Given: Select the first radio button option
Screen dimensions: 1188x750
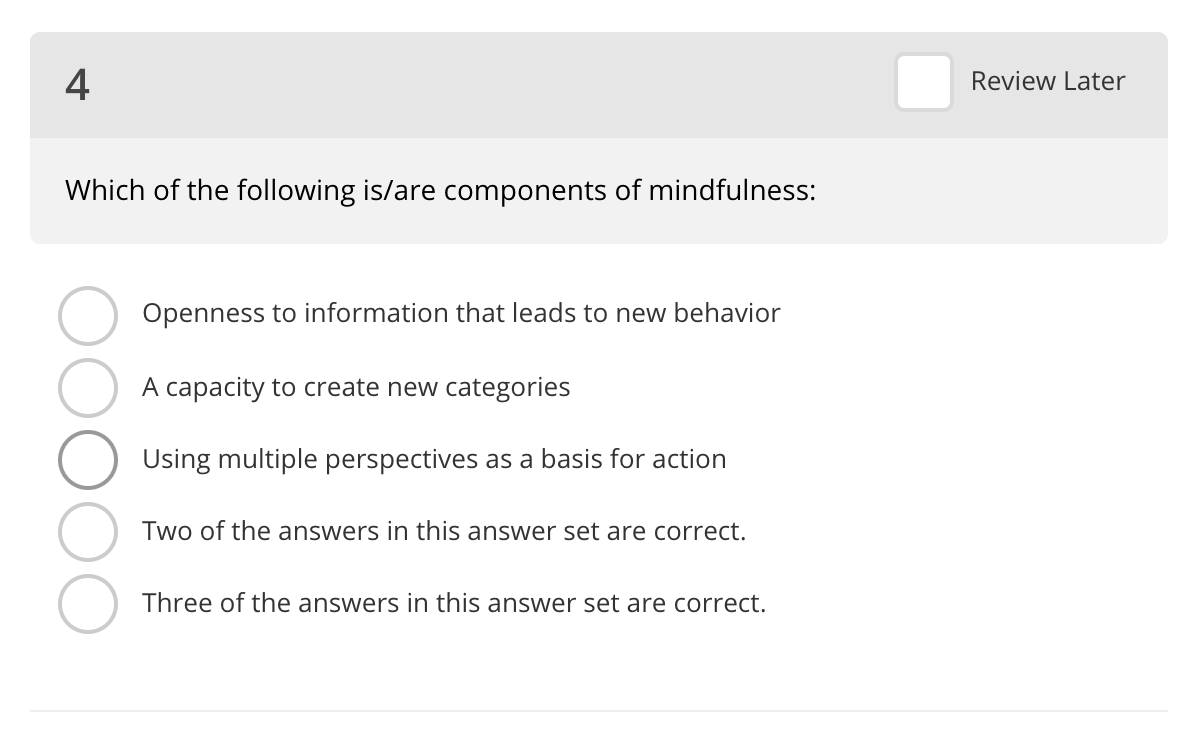Looking at the screenshot, I should tap(88, 315).
